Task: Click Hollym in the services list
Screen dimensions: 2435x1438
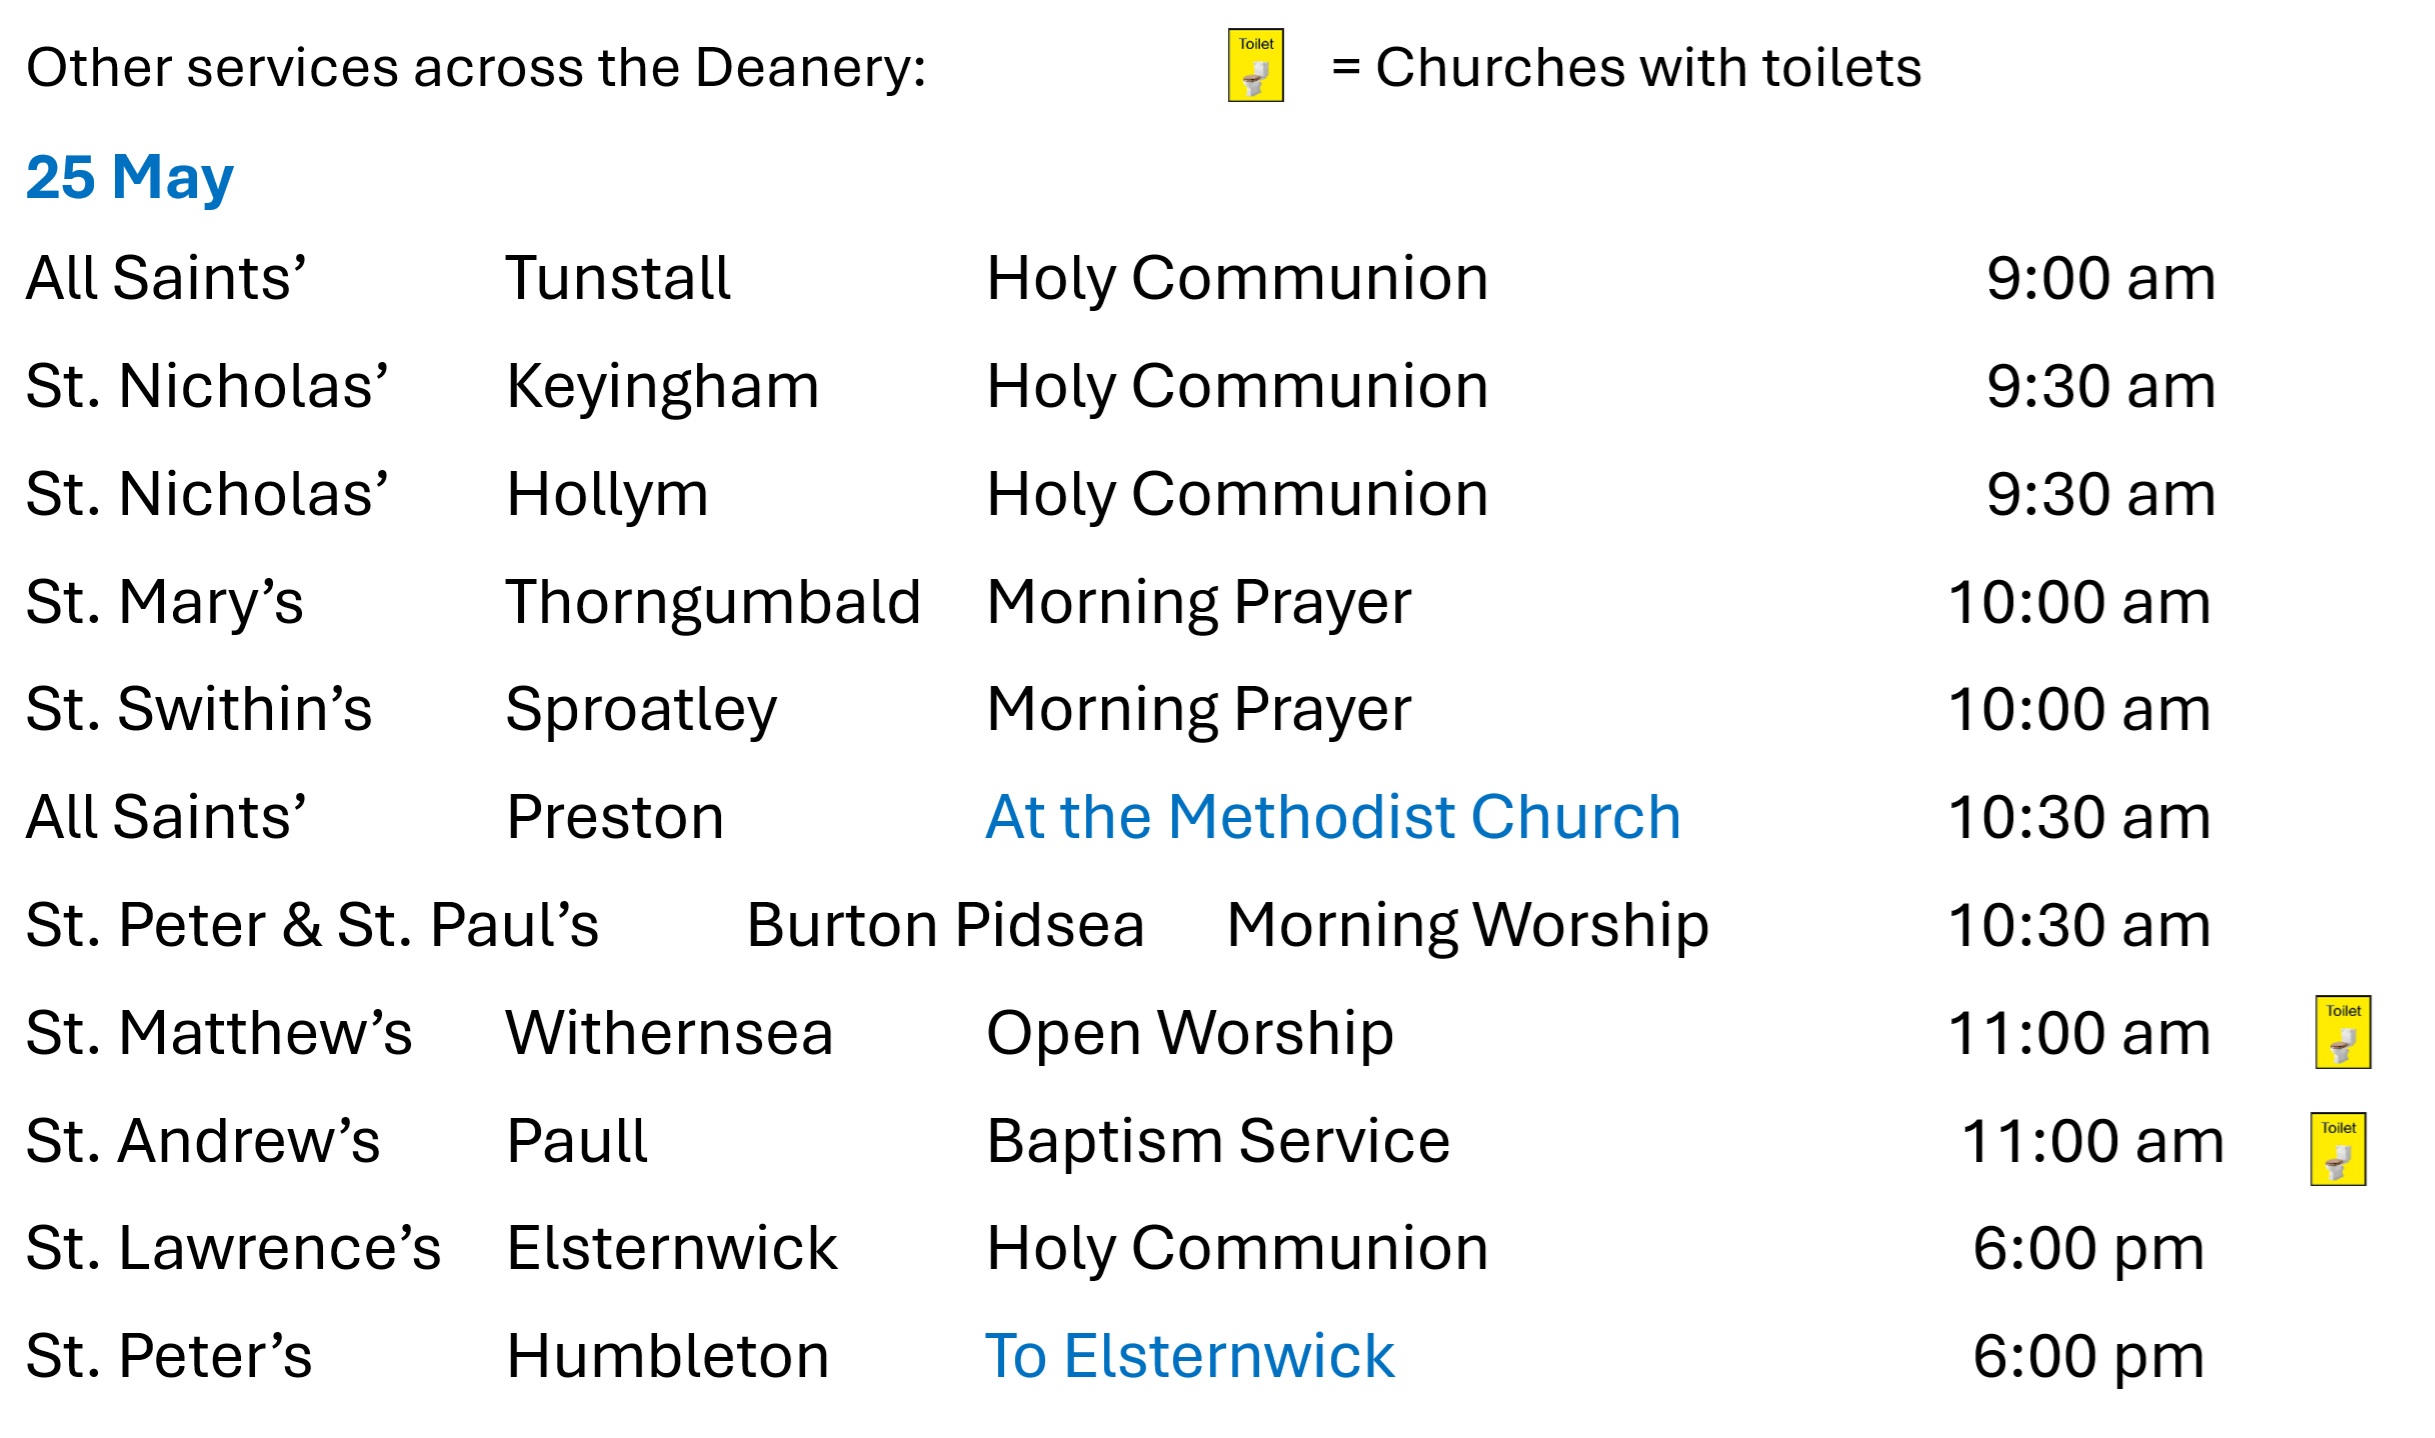Action: click(x=608, y=496)
